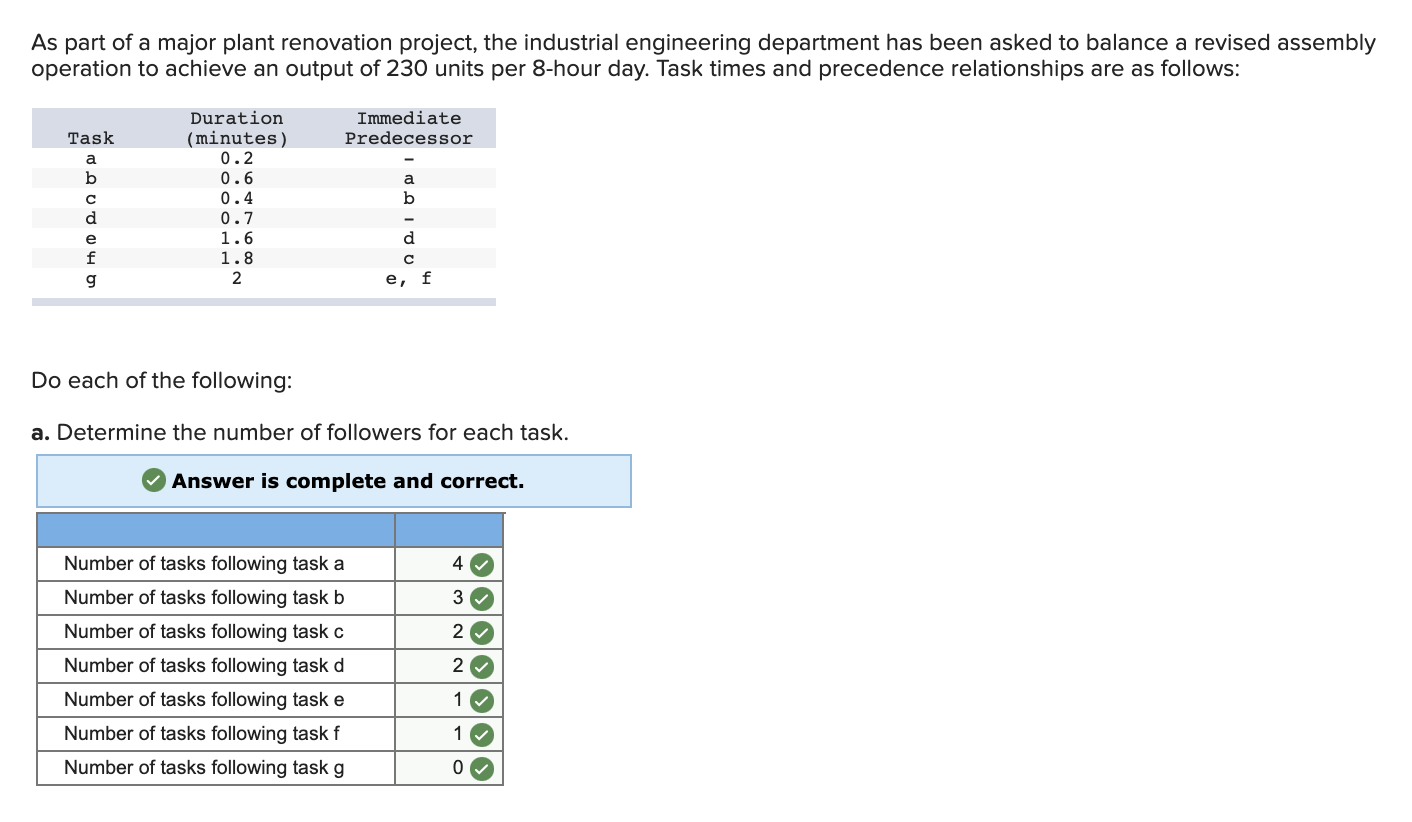Screen dimensions: 1412x822
Task: Click the checkmark next to task d's answer
Action: pos(480,665)
